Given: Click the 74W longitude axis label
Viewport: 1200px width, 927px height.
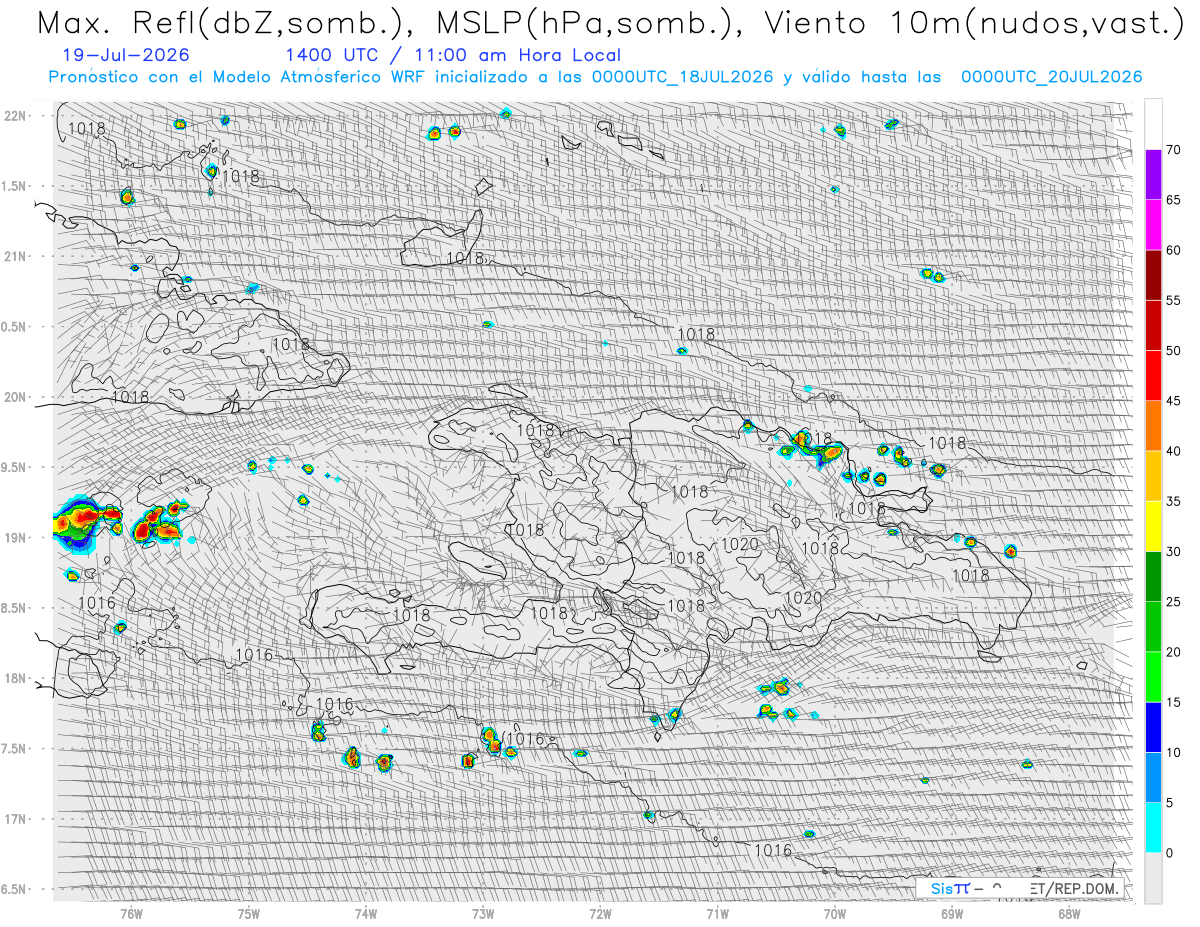Looking at the screenshot, I should coord(365,913).
